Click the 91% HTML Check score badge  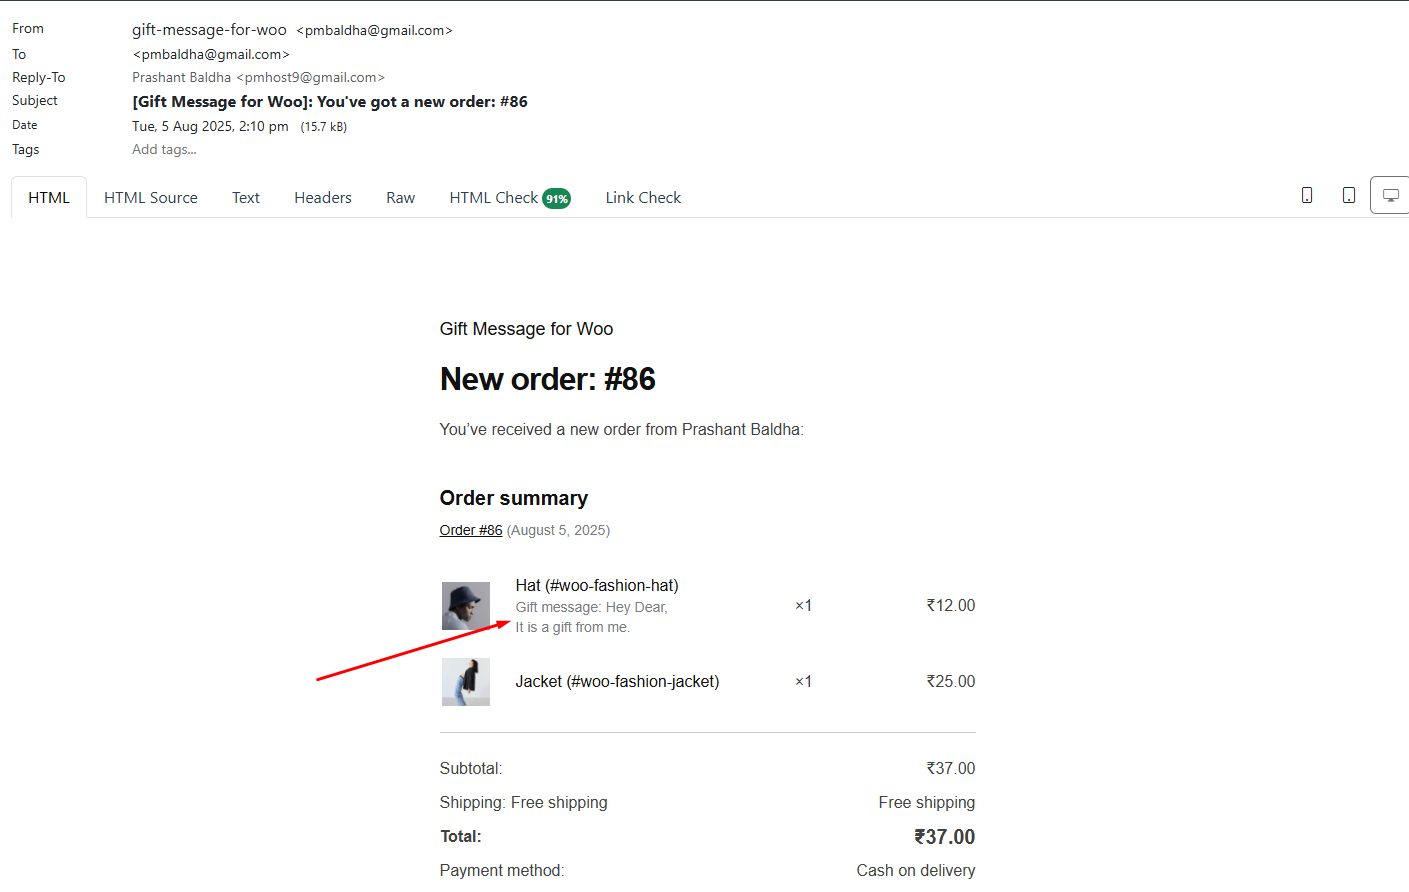point(557,199)
